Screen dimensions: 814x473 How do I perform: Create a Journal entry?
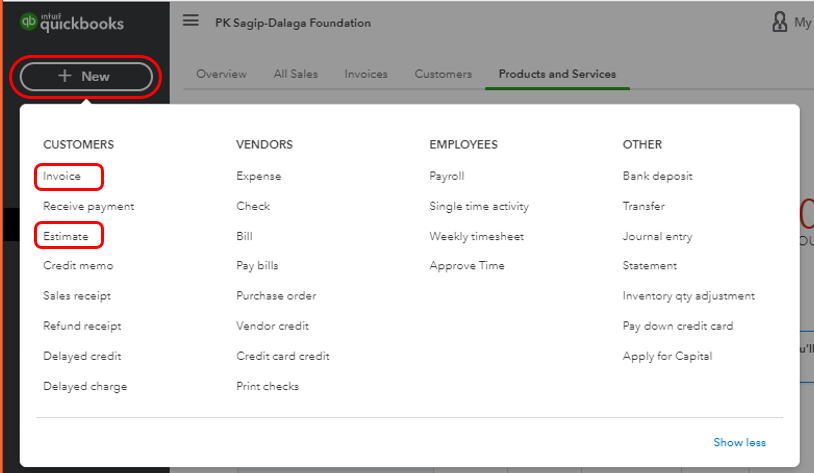pyautogui.click(x=657, y=236)
